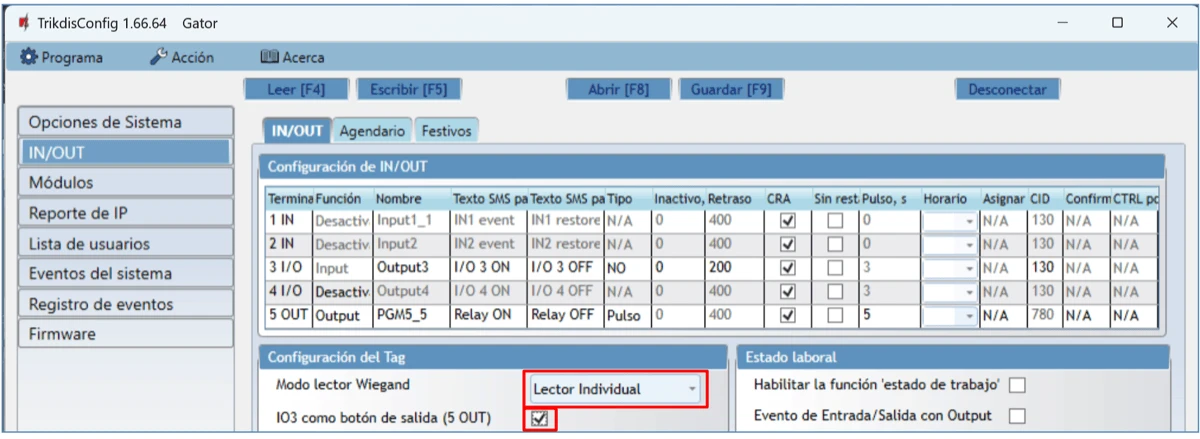Screen dimensions: 1200x439
Task: Open the Programa menu
Action: coord(61,57)
